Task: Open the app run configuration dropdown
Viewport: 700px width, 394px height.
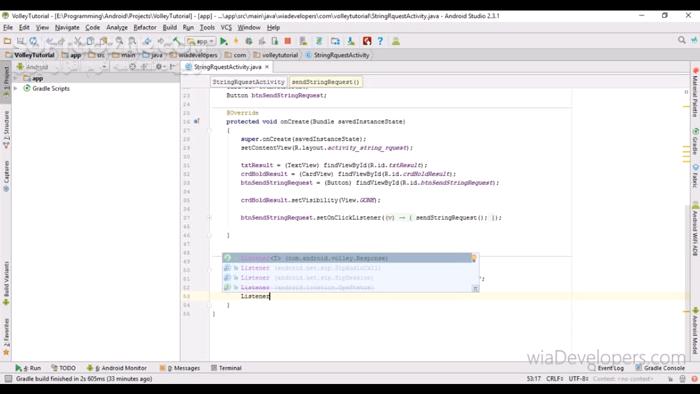Action: click(201, 41)
